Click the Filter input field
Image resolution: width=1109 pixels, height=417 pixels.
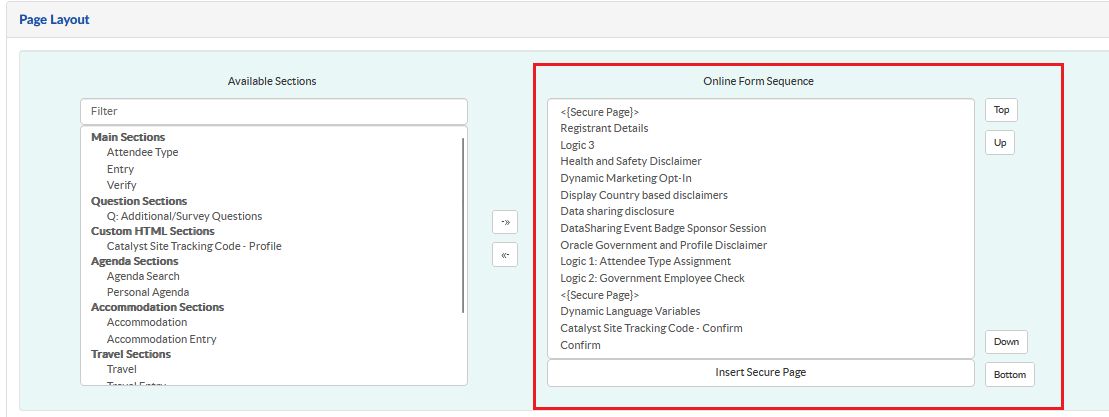(x=274, y=111)
